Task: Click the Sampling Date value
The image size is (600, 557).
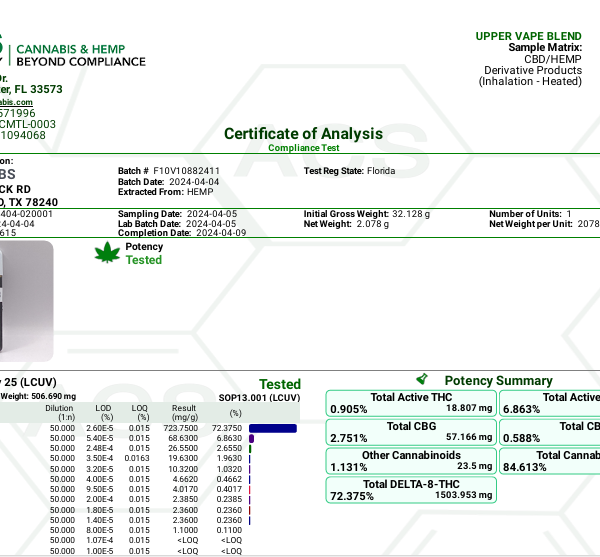Action: pyautogui.click(x=212, y=214)
